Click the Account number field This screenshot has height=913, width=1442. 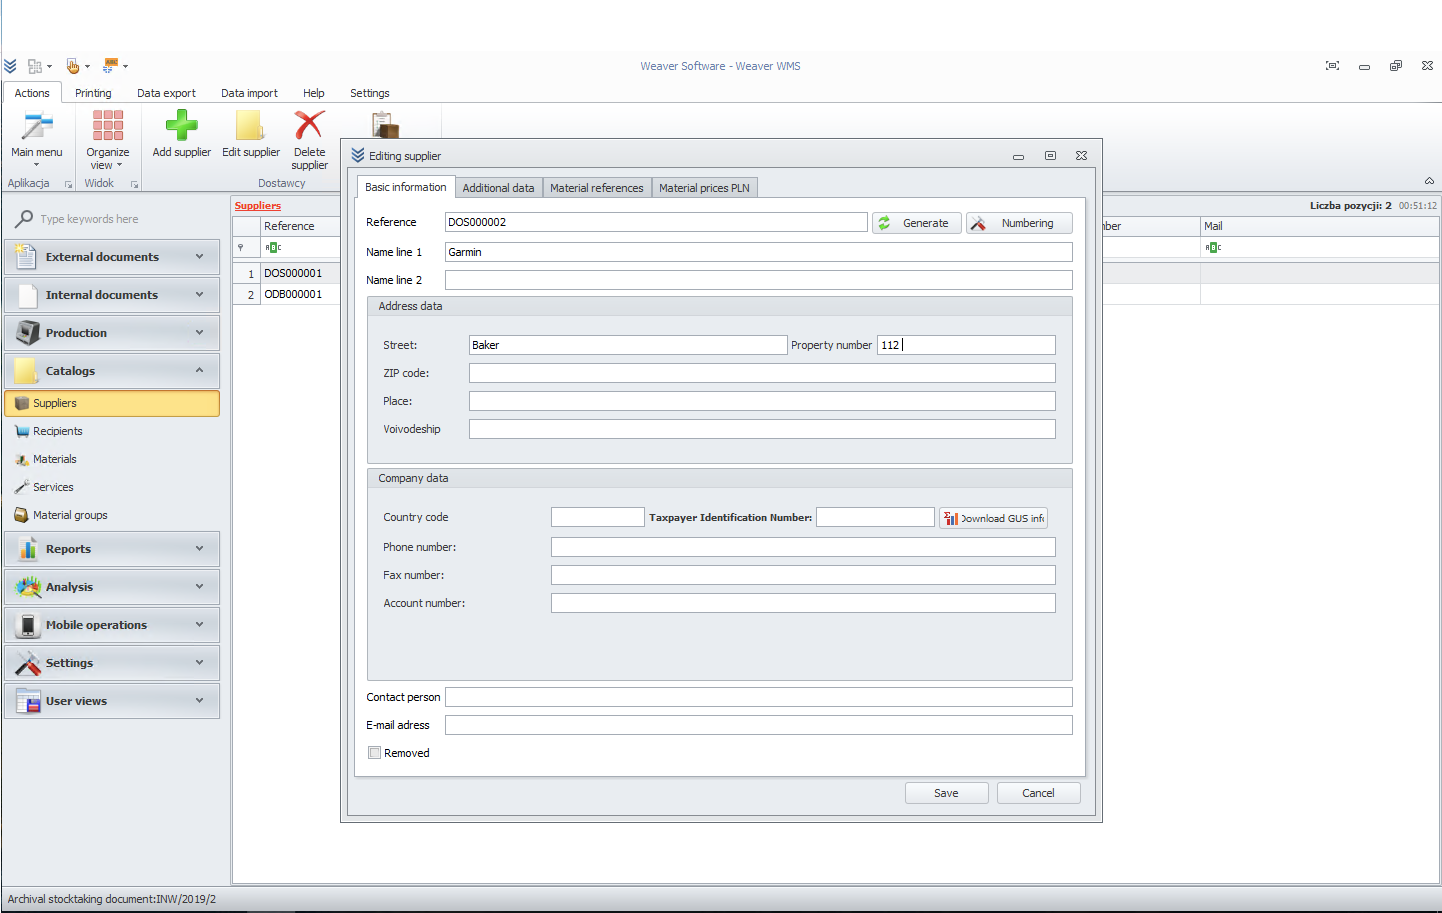coord(803,603)
